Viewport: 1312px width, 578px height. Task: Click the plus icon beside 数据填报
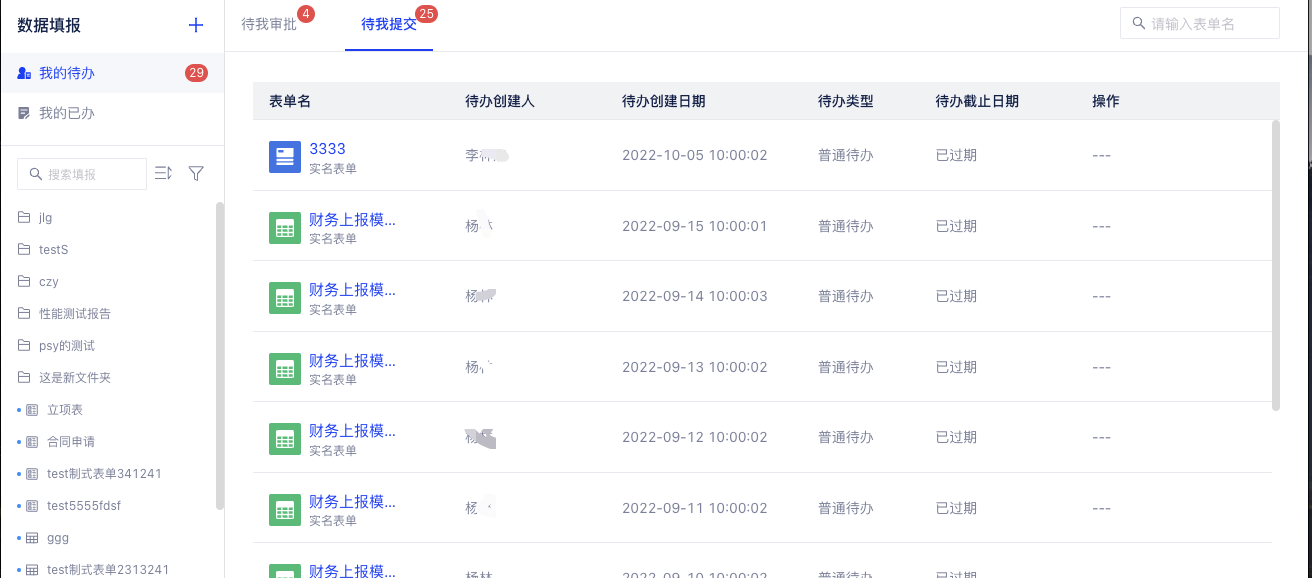point(196,26)
